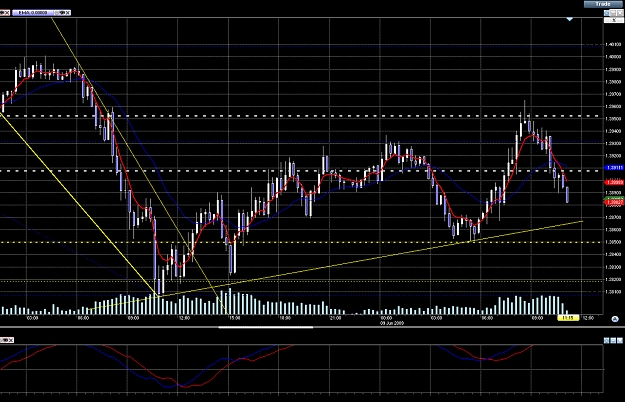Remove the EMA indicator with its X
Screen dimensions: 625x402
(x=68, y=13)
